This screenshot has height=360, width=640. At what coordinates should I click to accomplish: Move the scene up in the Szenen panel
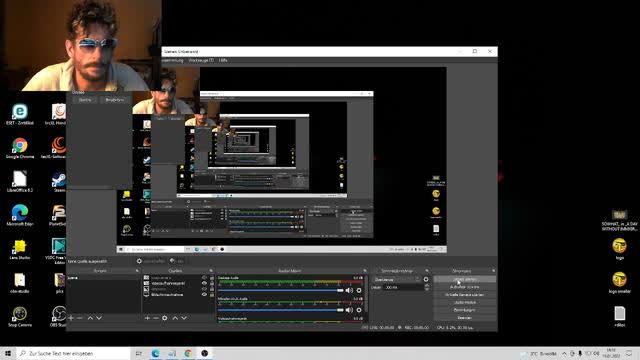(90, 318)
